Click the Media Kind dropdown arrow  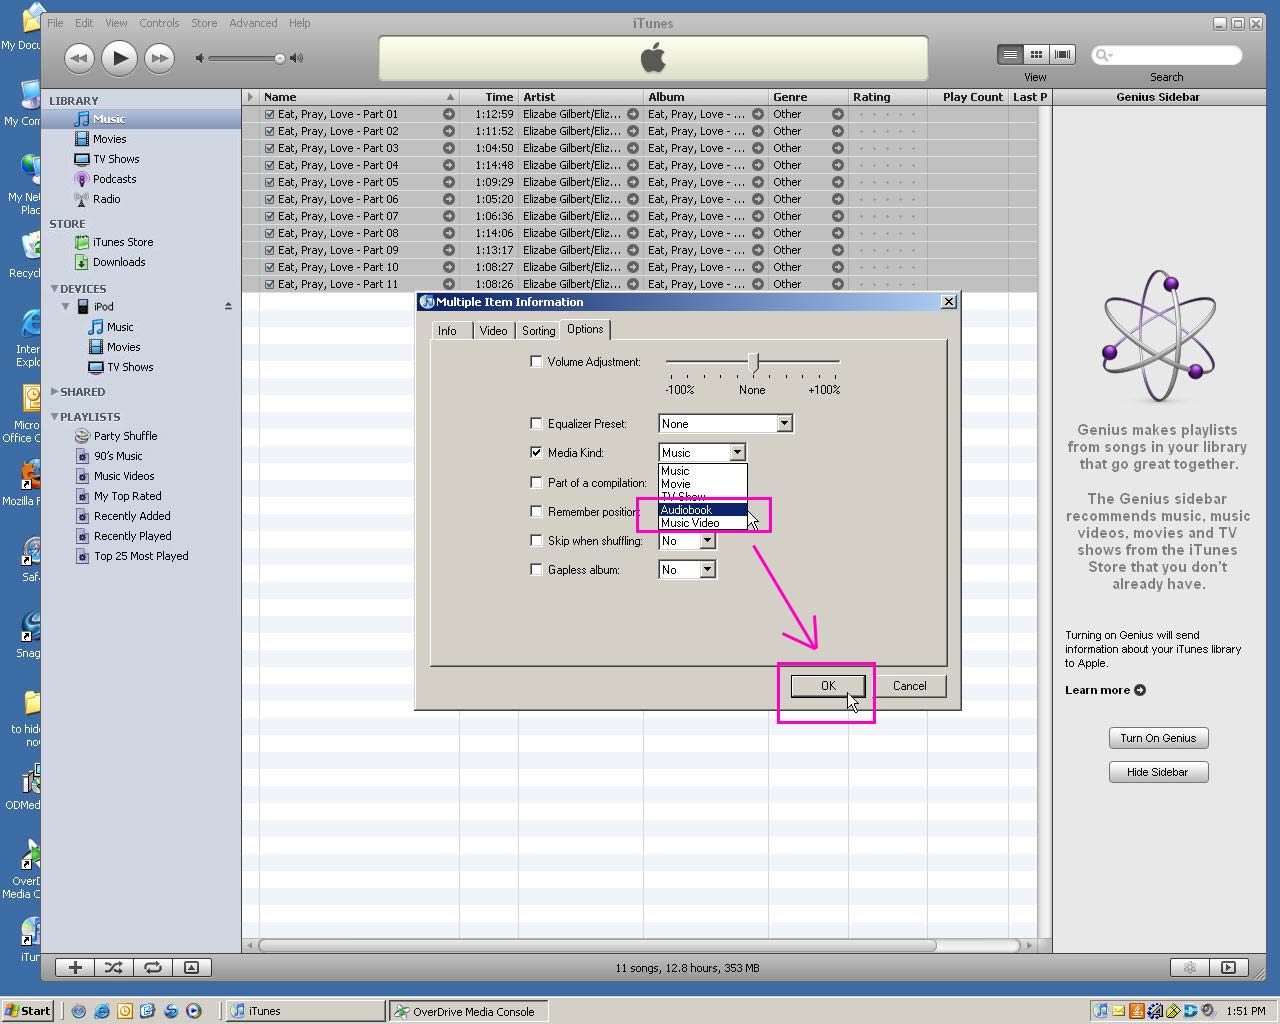coord(737,452)
